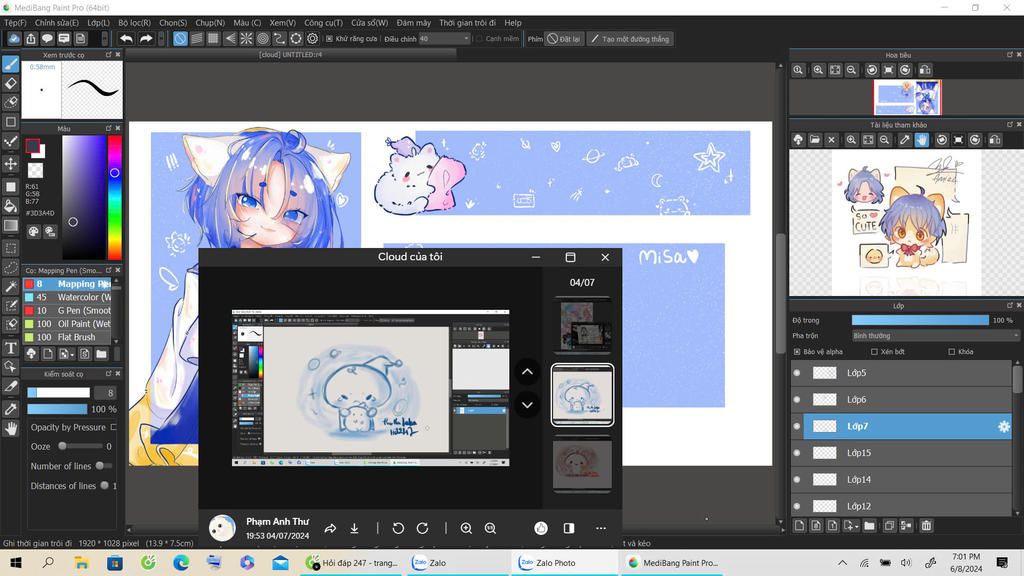Click the Undo arrow in toolbar

127,39
